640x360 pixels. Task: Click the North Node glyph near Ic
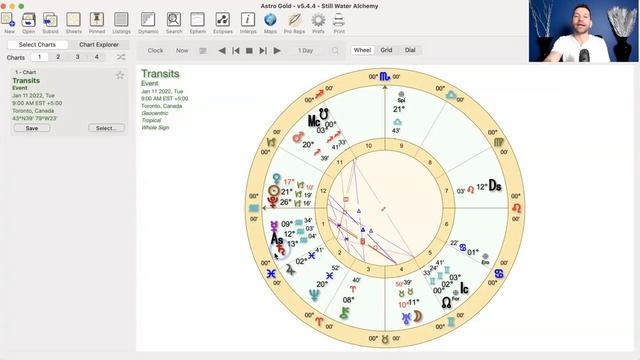(x=447, y=303)
